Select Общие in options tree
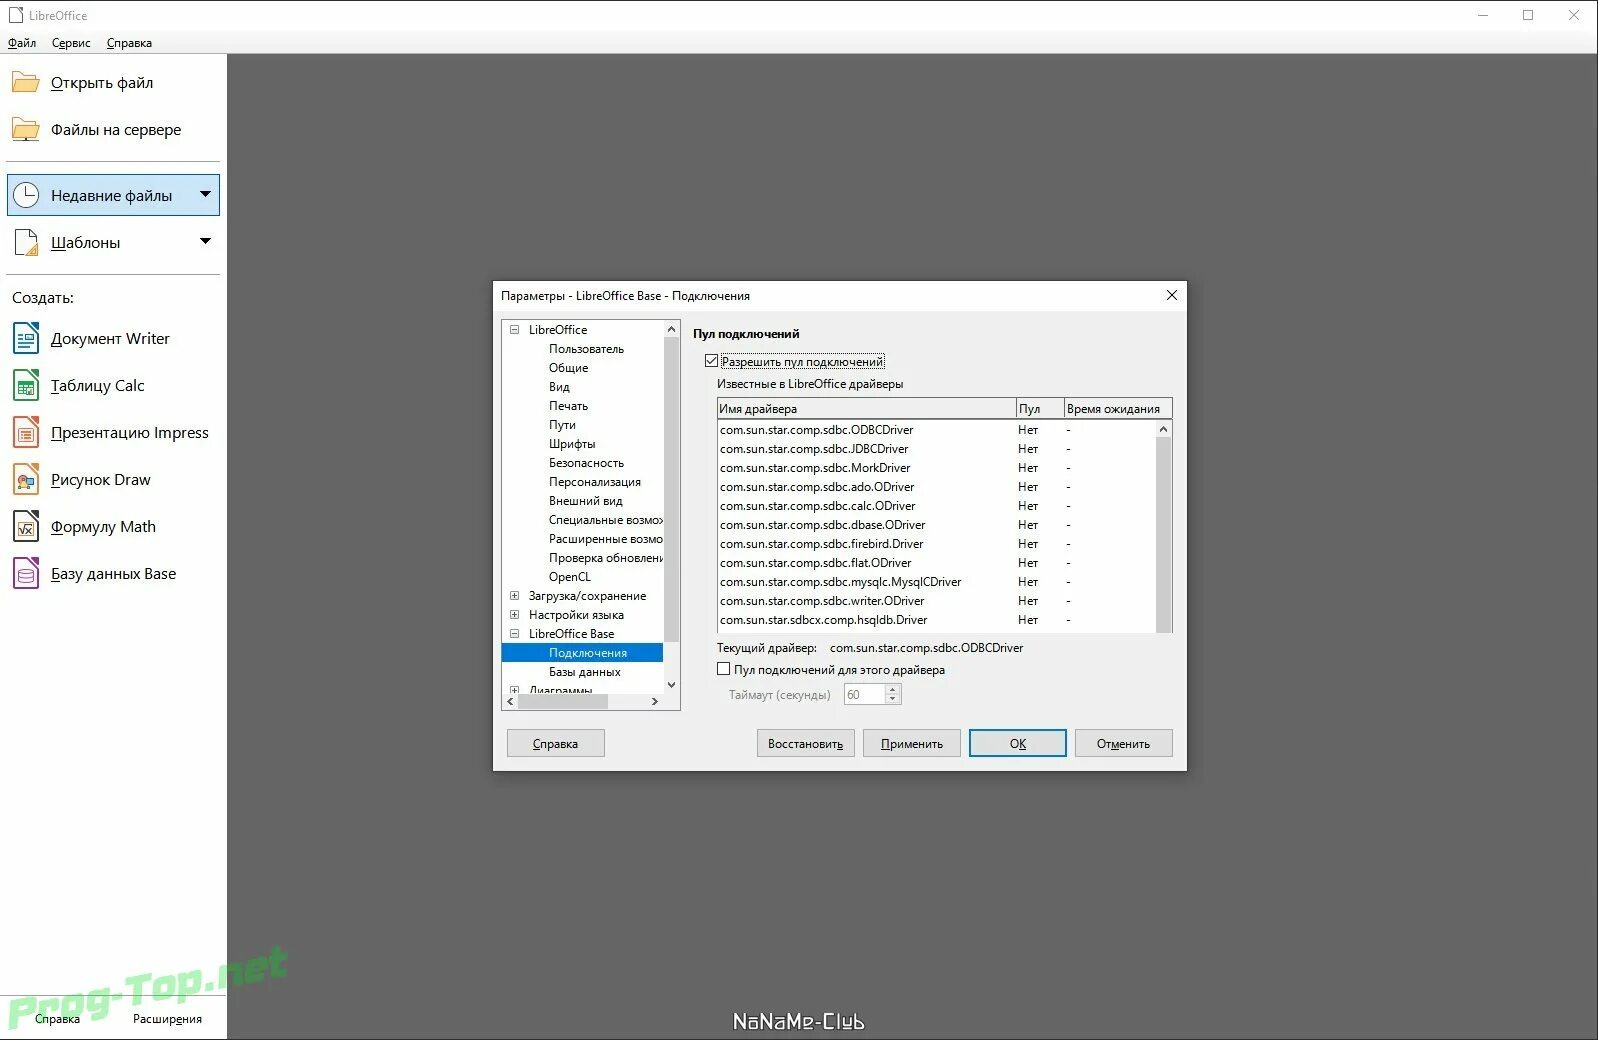The width and height of the screenshot is (1598, 1040). tap(568, 368)
